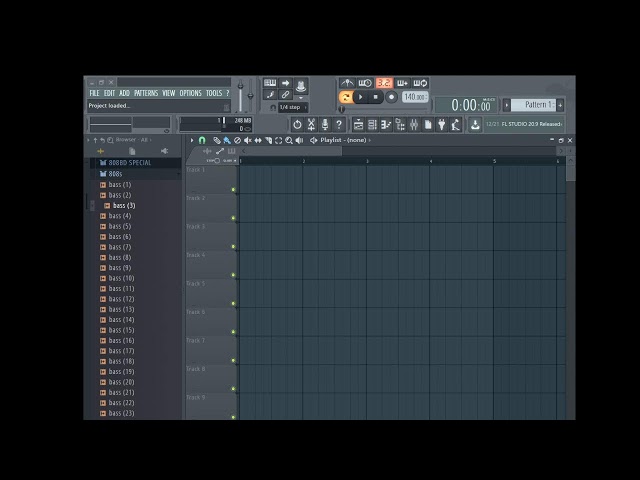Open dropdown arrow below the stamp icon

point(301,98)
